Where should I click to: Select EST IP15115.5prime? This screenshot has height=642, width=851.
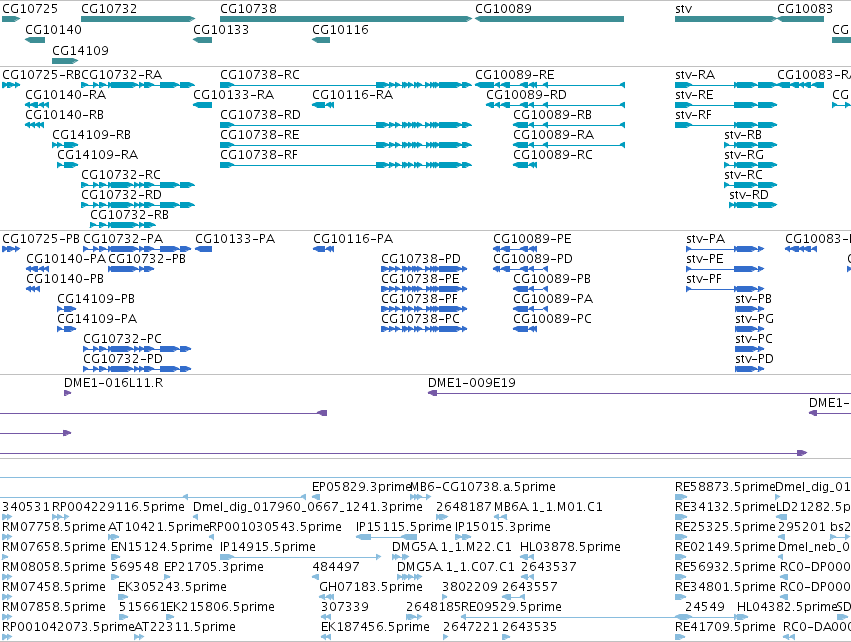[x=387, y=537]
